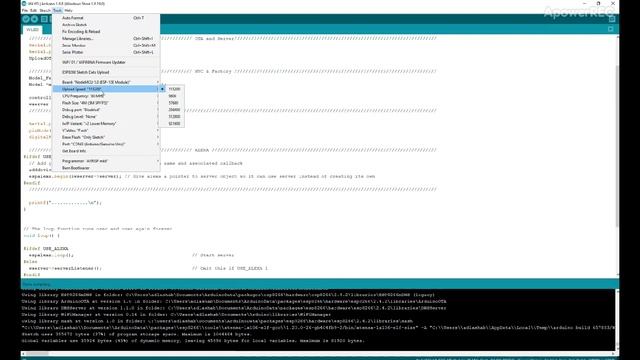Select the 9600 upload speed option
The width and height of the screenshot is (640, 360).
173,96
